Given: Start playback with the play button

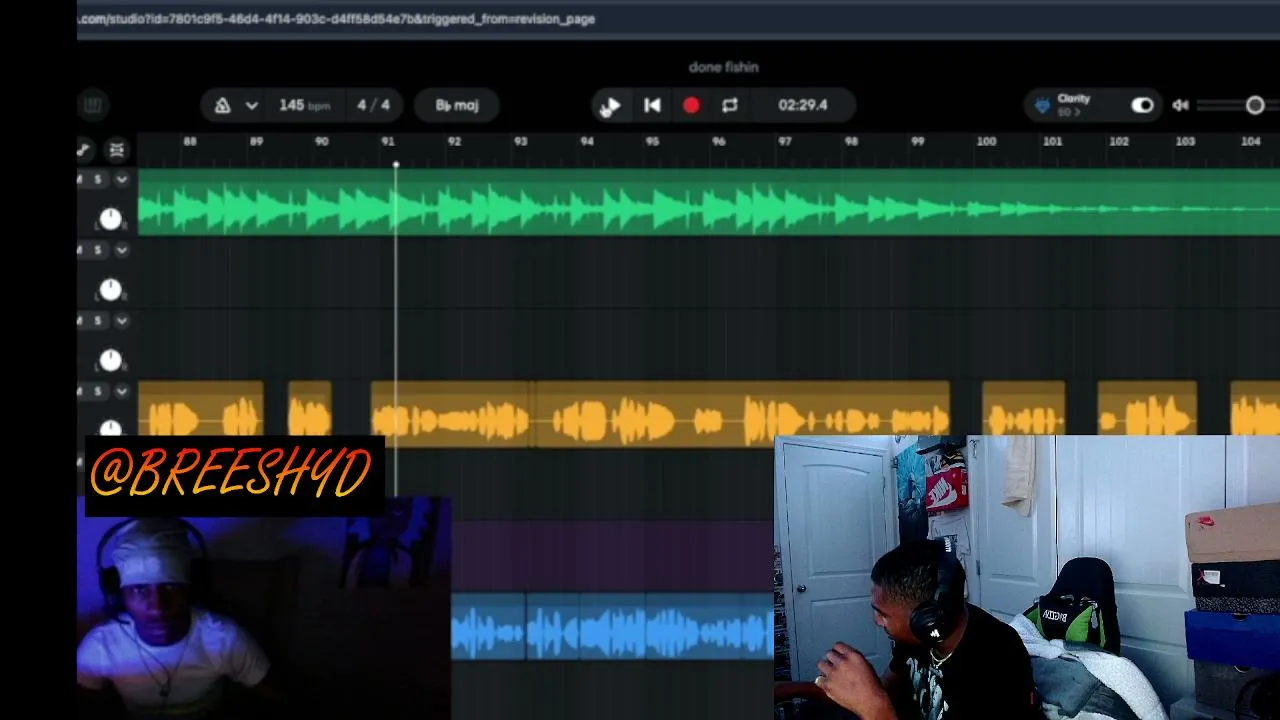Looking at the screenshot, I should tap(611, 105).
